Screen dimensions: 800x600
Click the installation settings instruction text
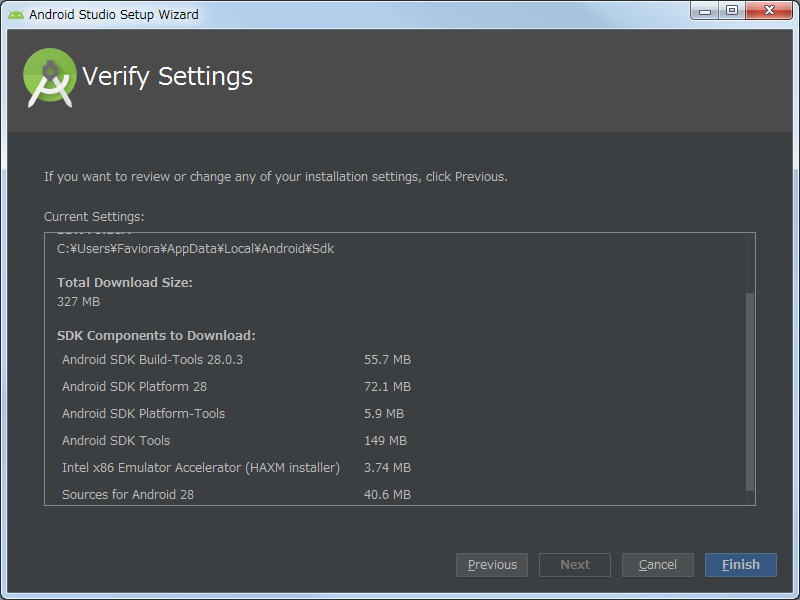[x=276, y=177]
